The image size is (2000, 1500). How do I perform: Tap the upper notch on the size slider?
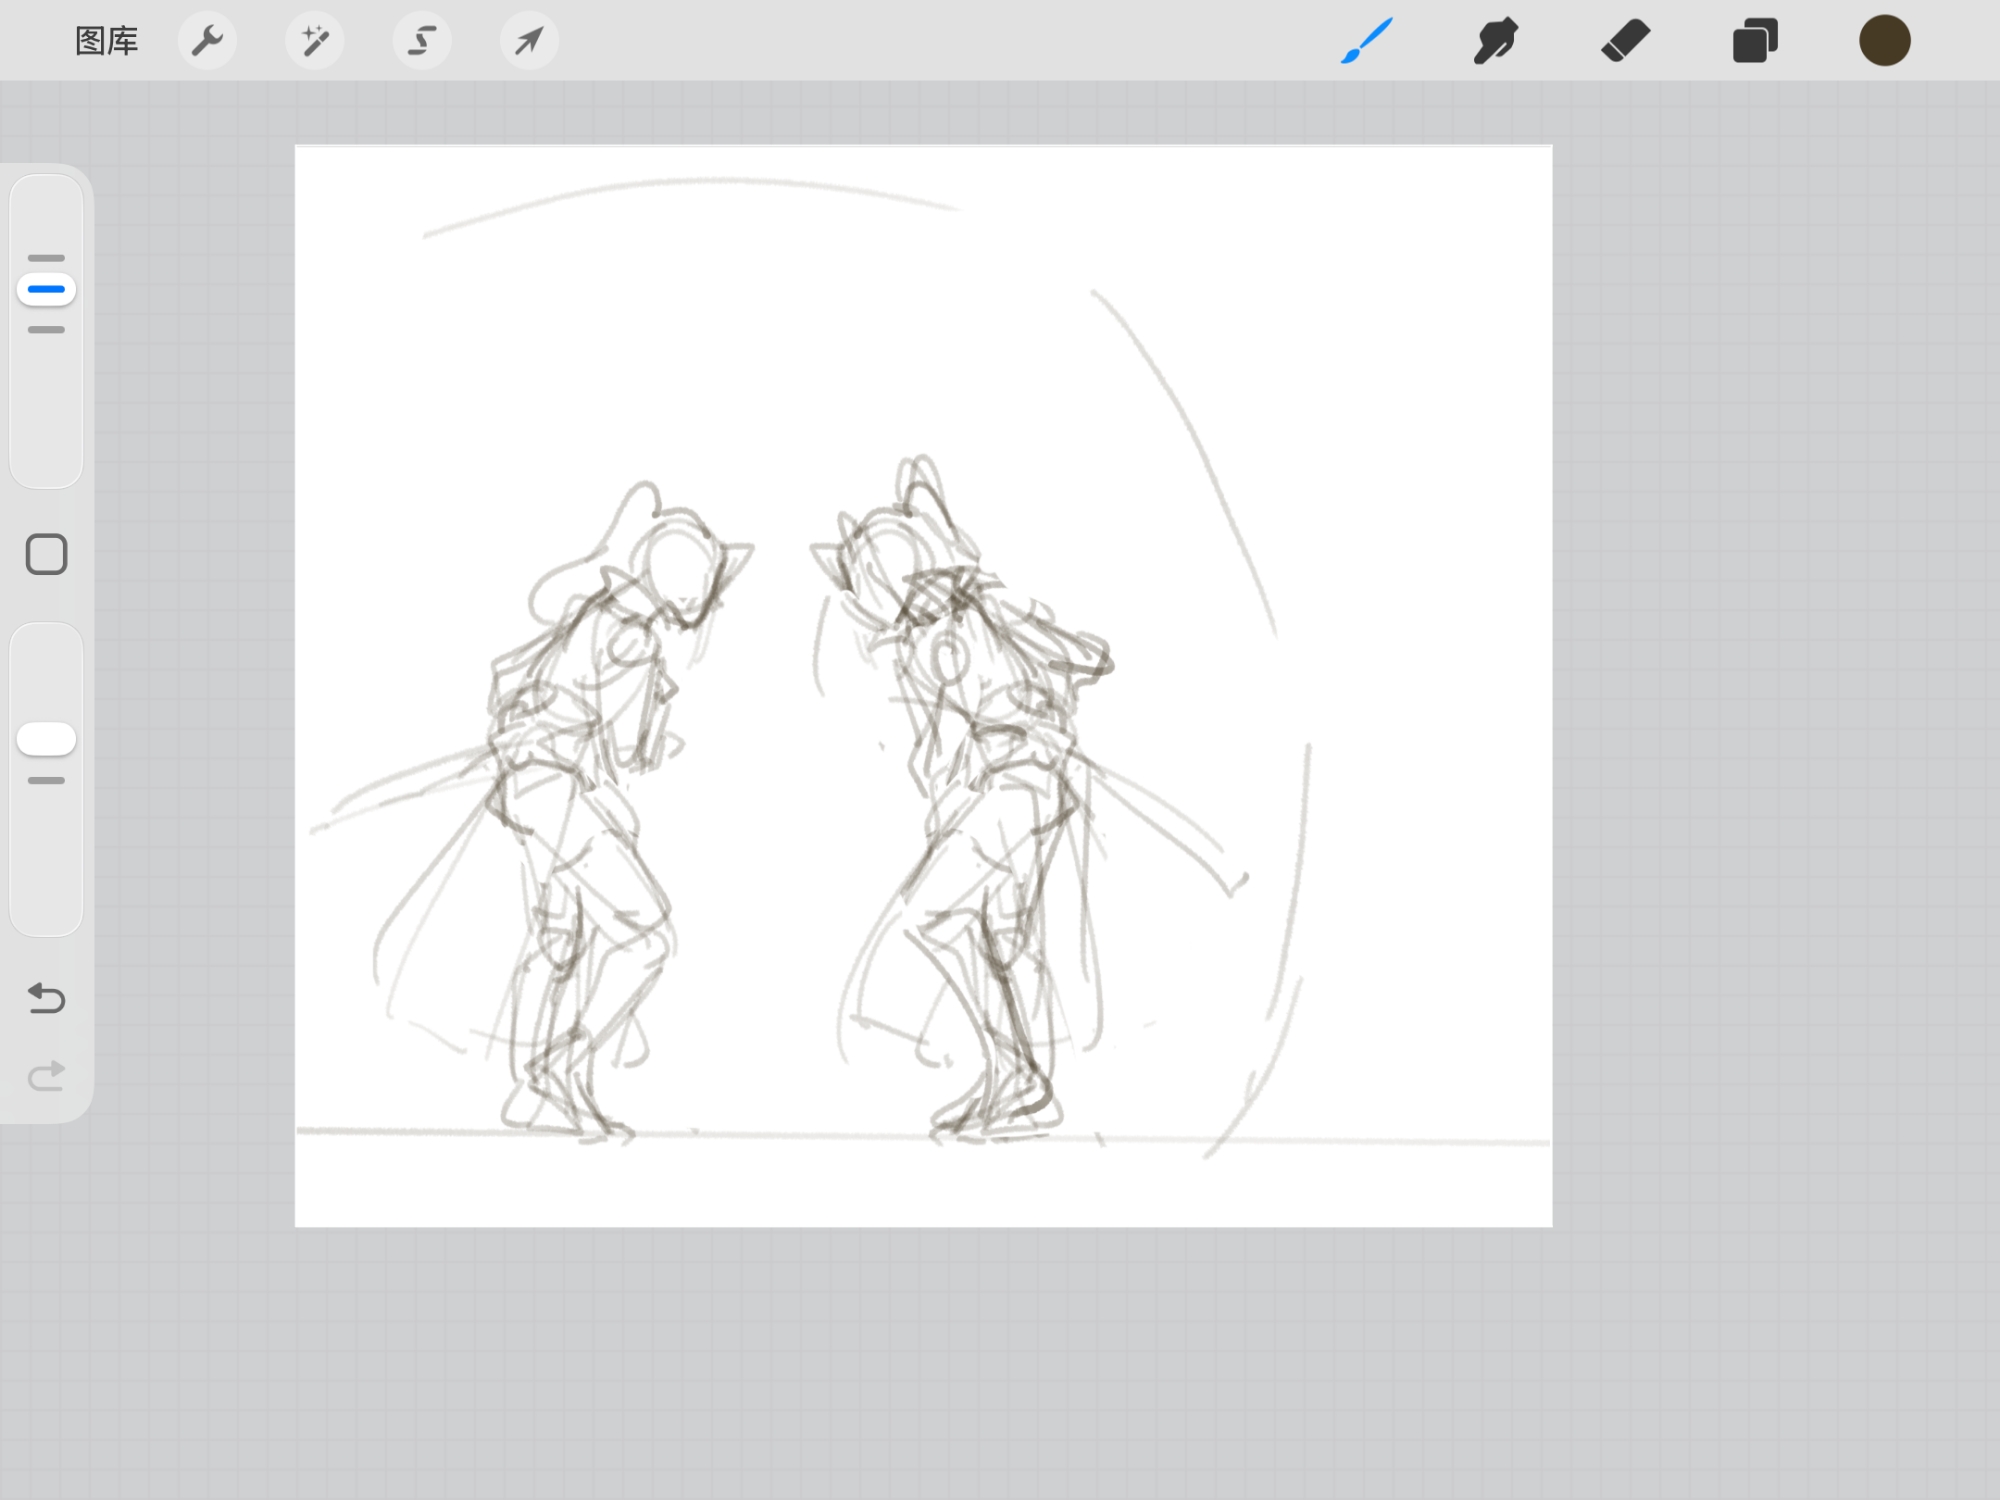click(46, 258)
